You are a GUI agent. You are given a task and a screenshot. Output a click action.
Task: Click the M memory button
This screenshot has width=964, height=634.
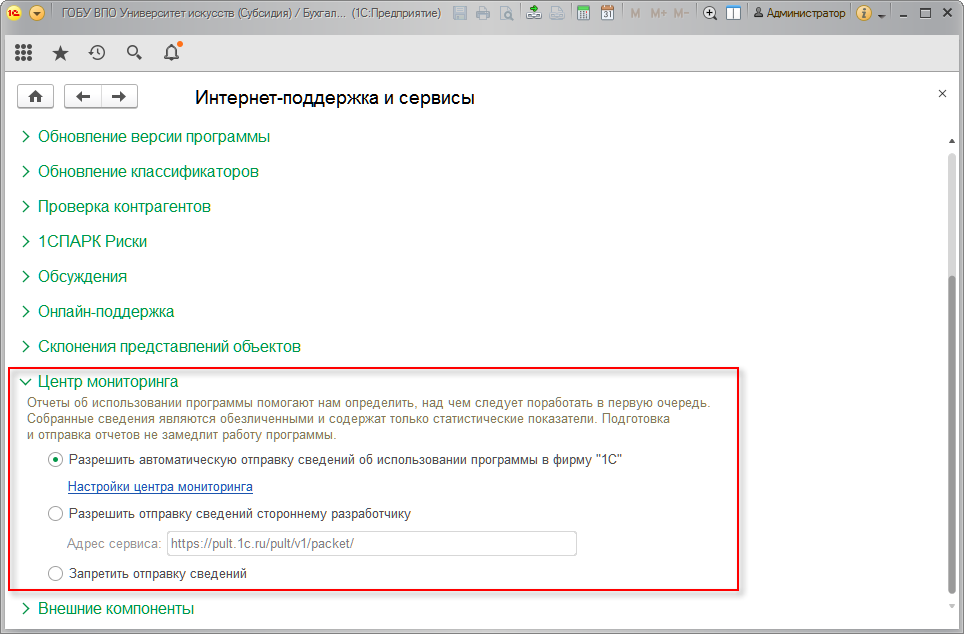coord(635,13)
